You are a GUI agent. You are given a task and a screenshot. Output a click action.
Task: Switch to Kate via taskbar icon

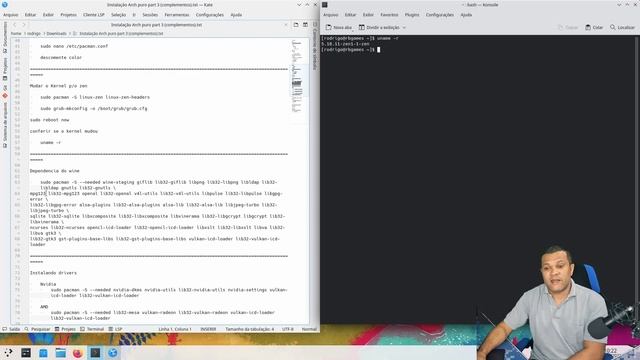point(113,352)
